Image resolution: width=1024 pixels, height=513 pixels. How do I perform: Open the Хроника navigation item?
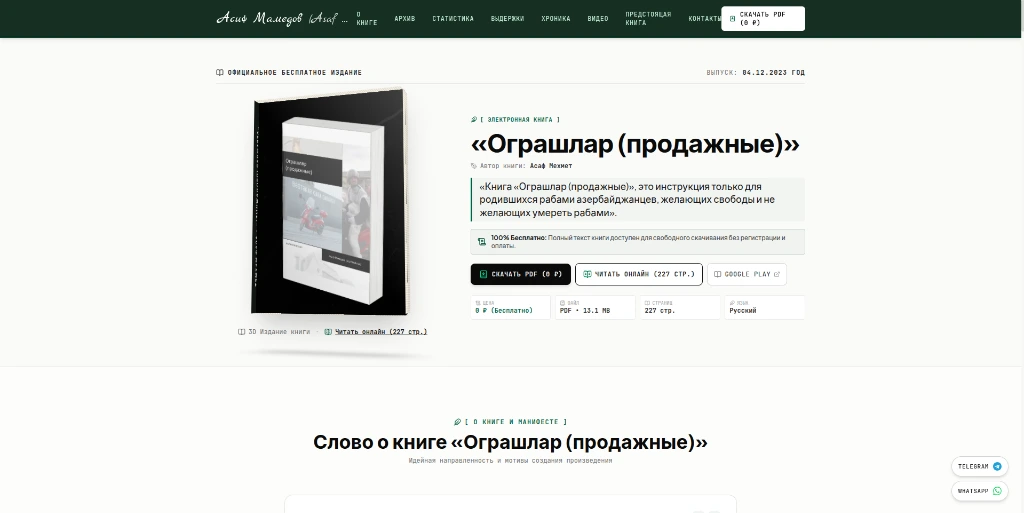coord(555,19)
